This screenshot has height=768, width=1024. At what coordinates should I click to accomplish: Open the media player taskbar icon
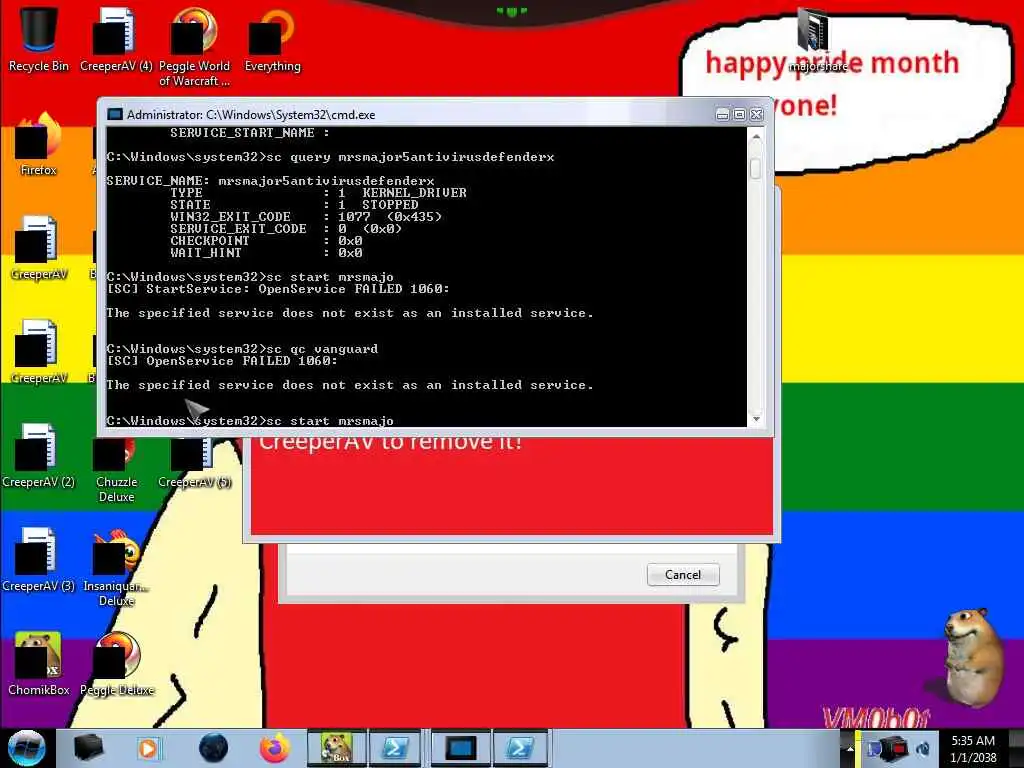(x=148, y=748)
